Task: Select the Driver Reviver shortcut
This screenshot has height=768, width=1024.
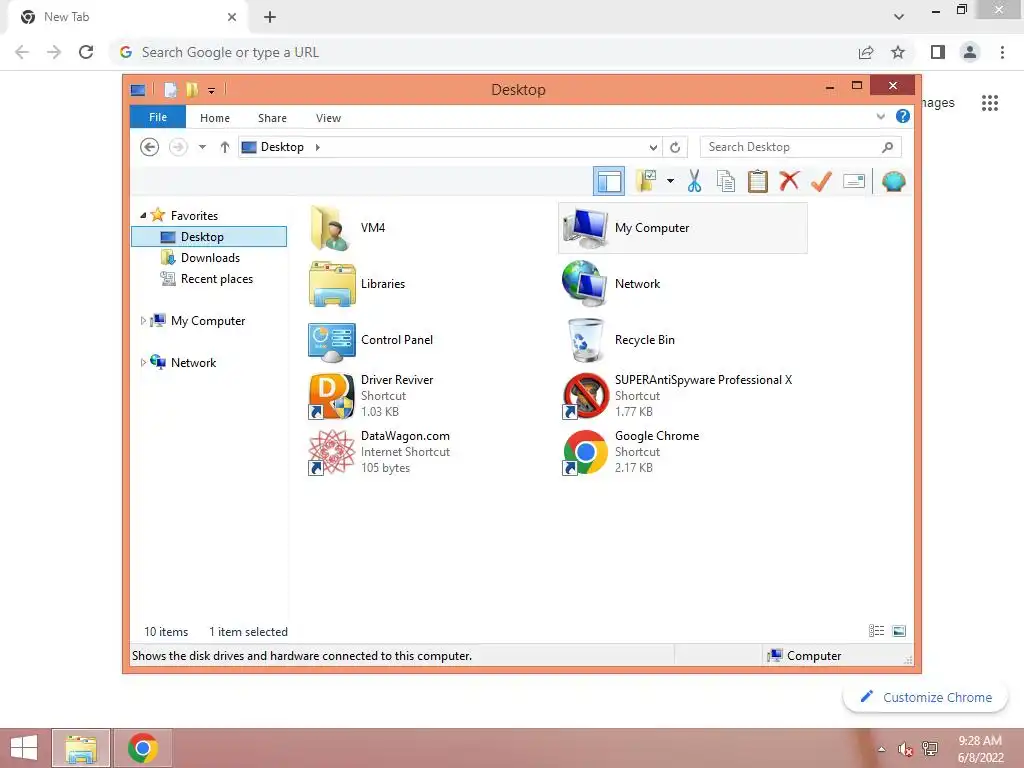Action: coord(371,396)
